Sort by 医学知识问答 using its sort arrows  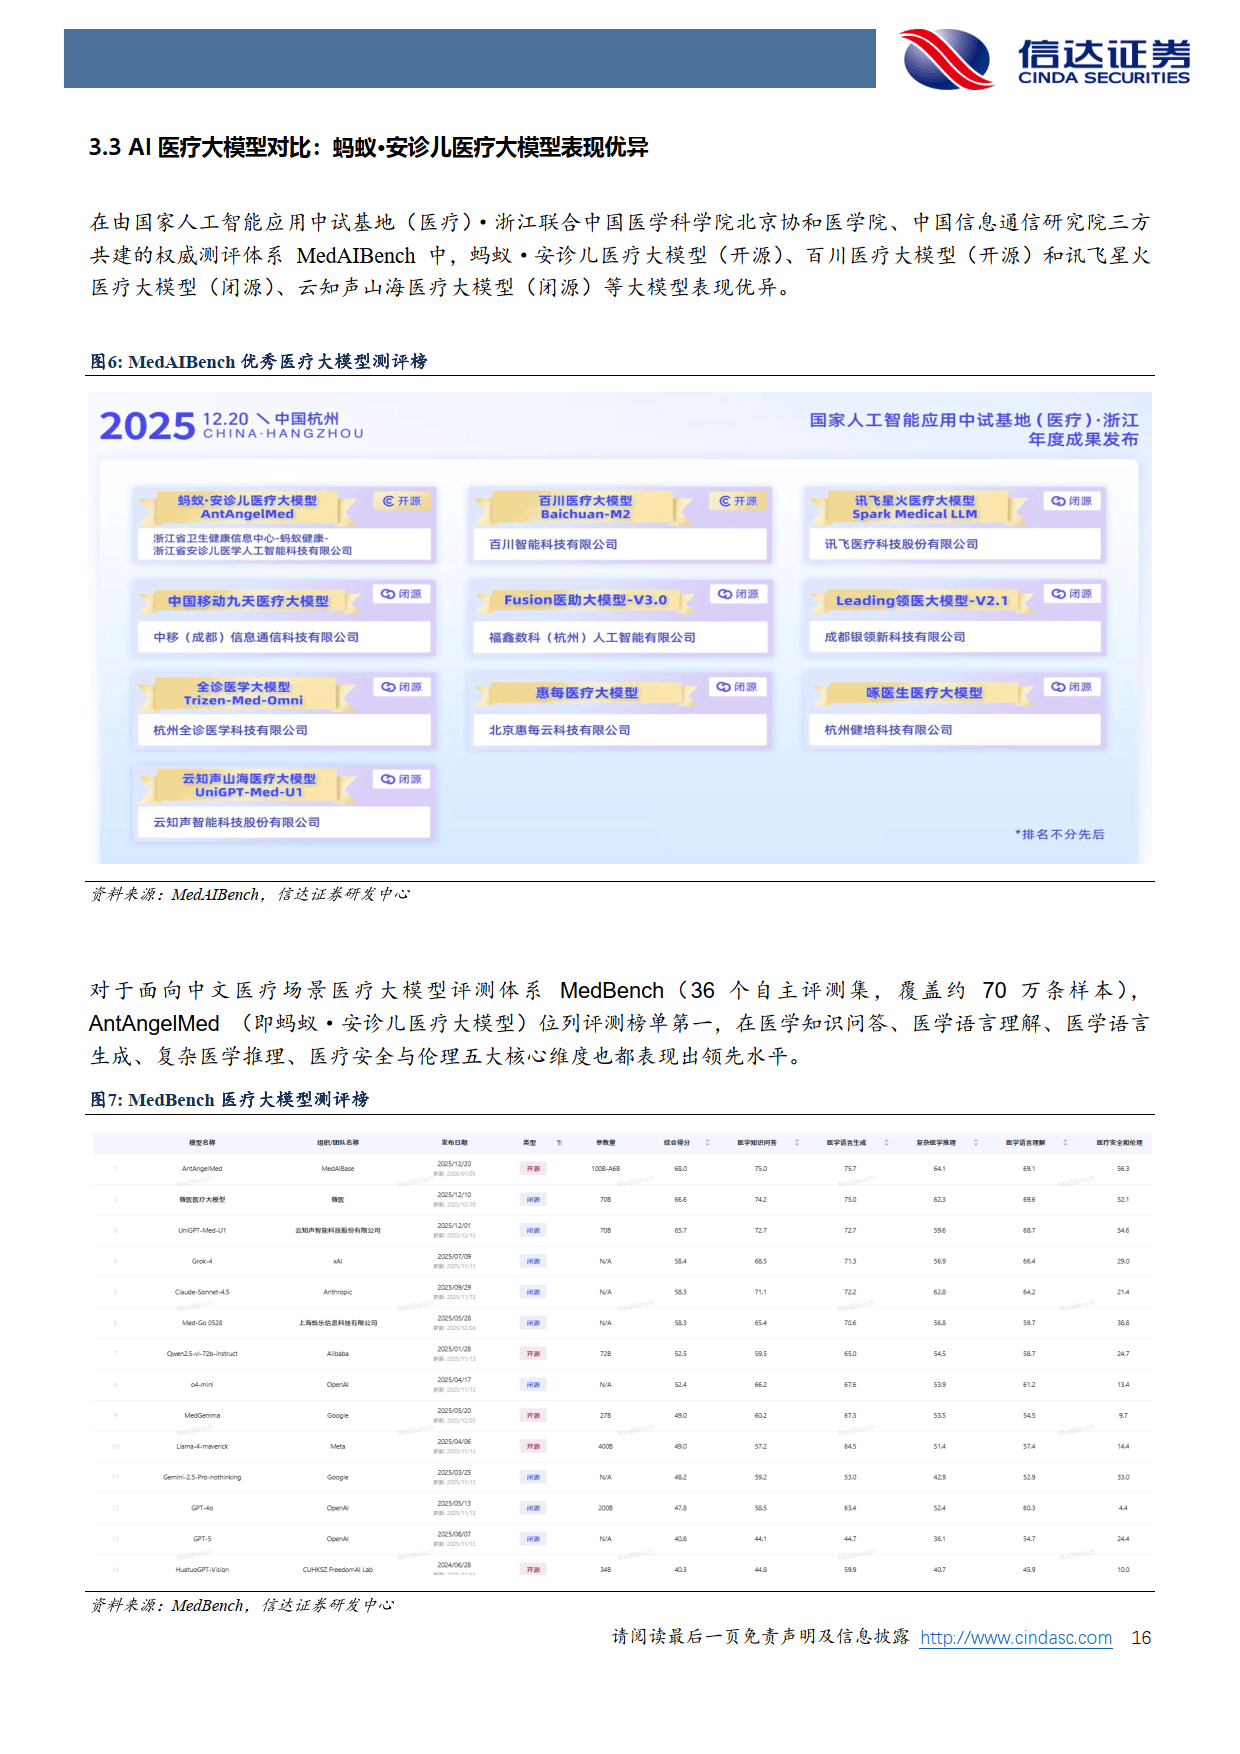pyautogui.click(x=797, y=1142)
